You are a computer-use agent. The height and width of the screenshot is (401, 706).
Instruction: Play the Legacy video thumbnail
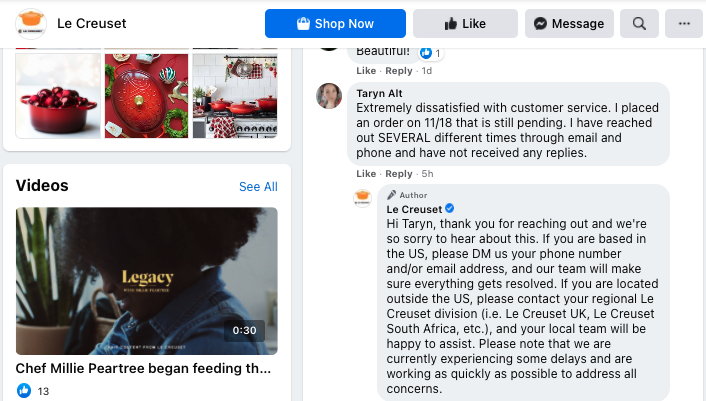coord(147,281)
